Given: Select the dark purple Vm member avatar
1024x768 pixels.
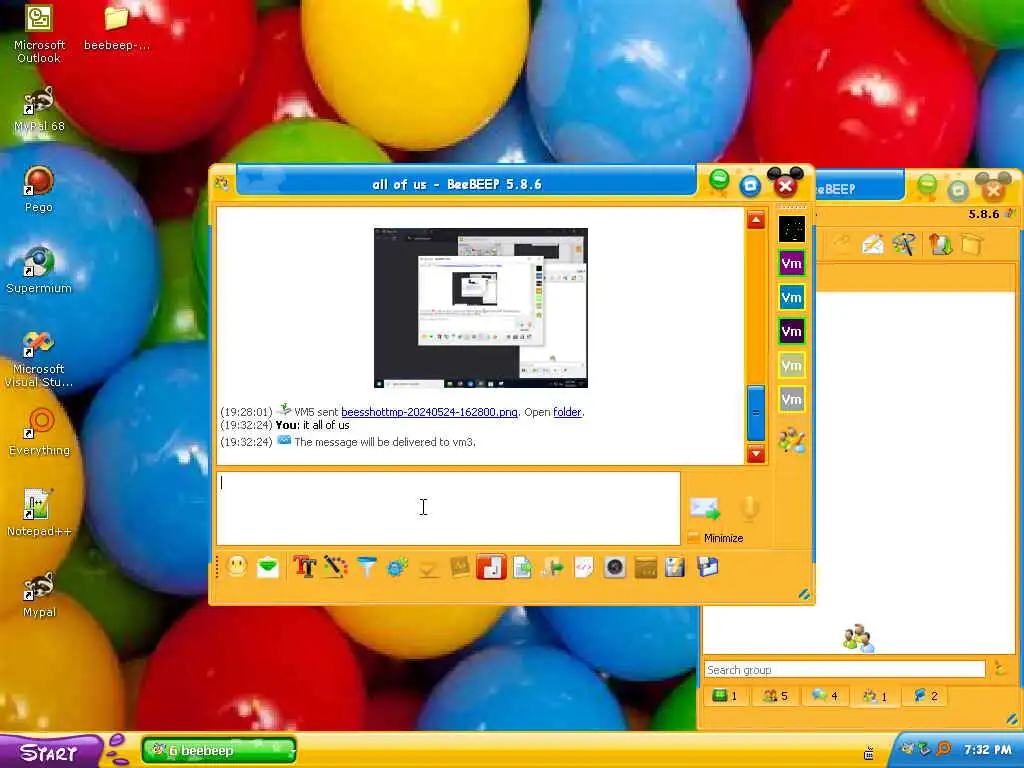Looking at the screenshot, I should [792, 331].
